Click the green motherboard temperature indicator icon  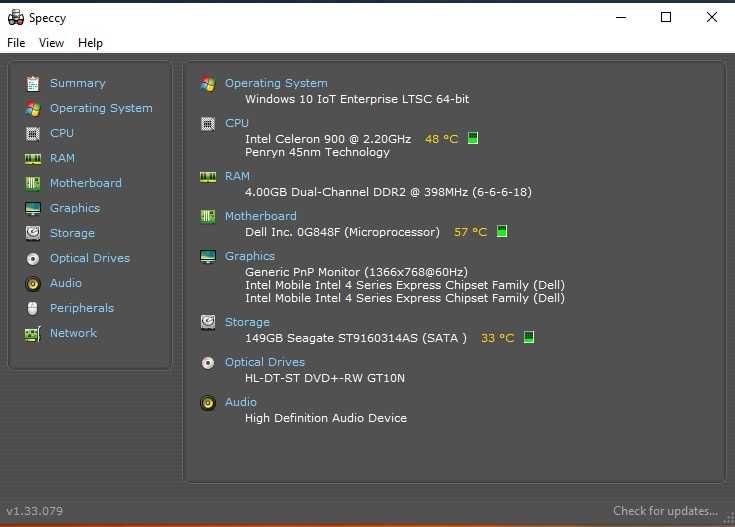(x=502, y=231)
